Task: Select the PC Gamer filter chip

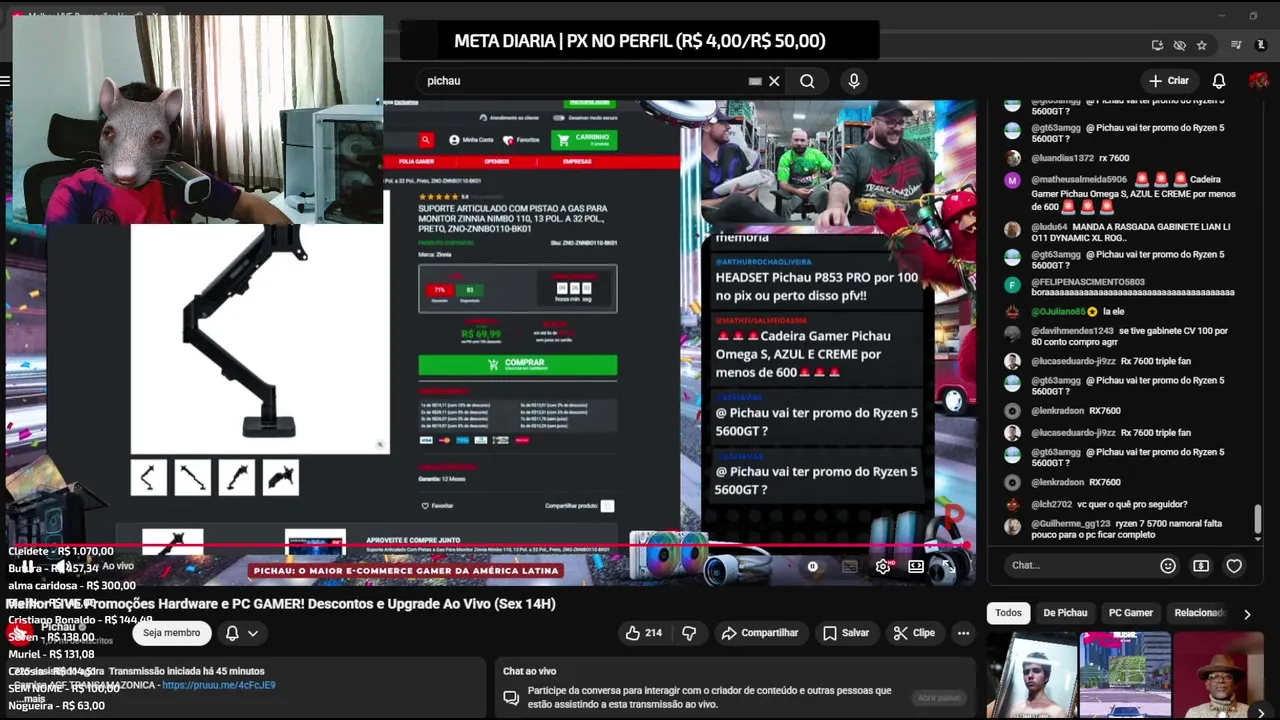Action: point(1131,613)
